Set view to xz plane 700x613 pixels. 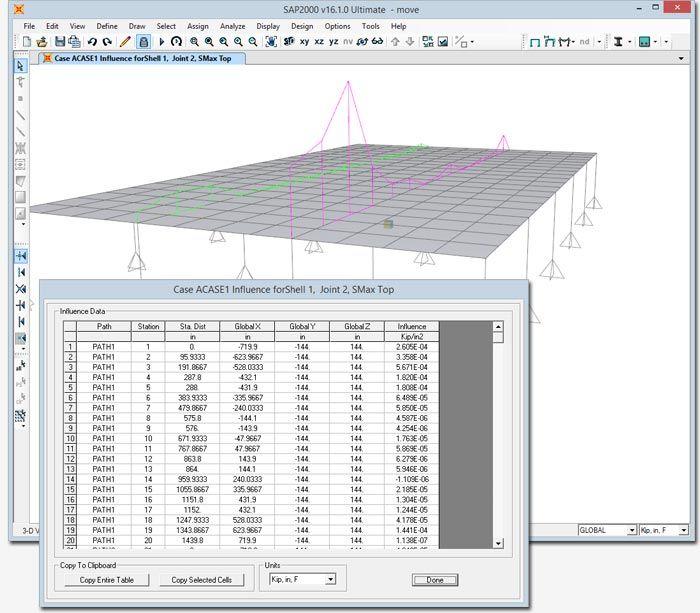coord(319,42)
